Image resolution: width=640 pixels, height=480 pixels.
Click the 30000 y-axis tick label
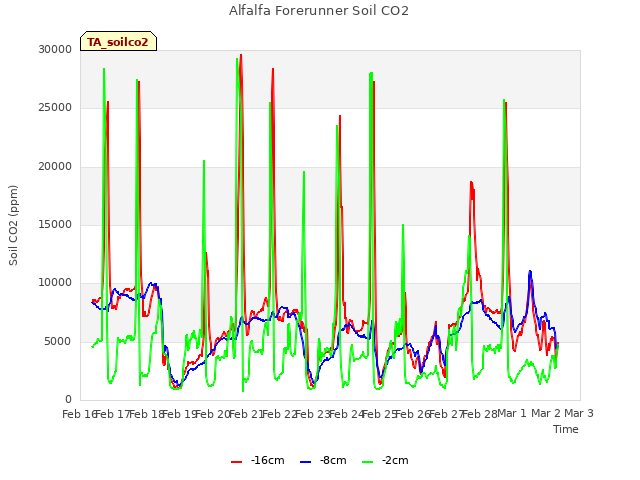pyautogui.click(x=55, y=49)
